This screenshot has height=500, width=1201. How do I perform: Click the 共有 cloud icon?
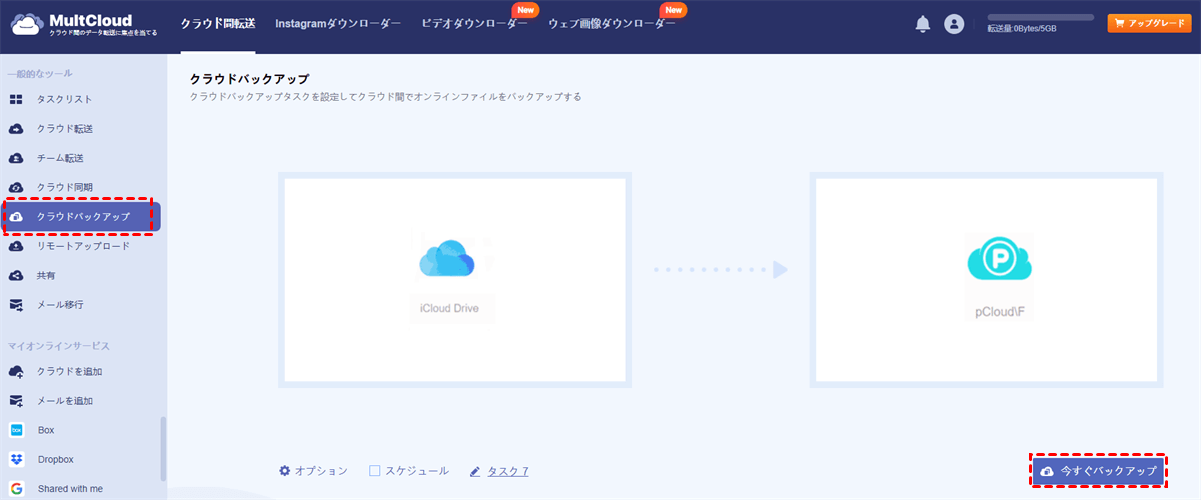(16, 275)
